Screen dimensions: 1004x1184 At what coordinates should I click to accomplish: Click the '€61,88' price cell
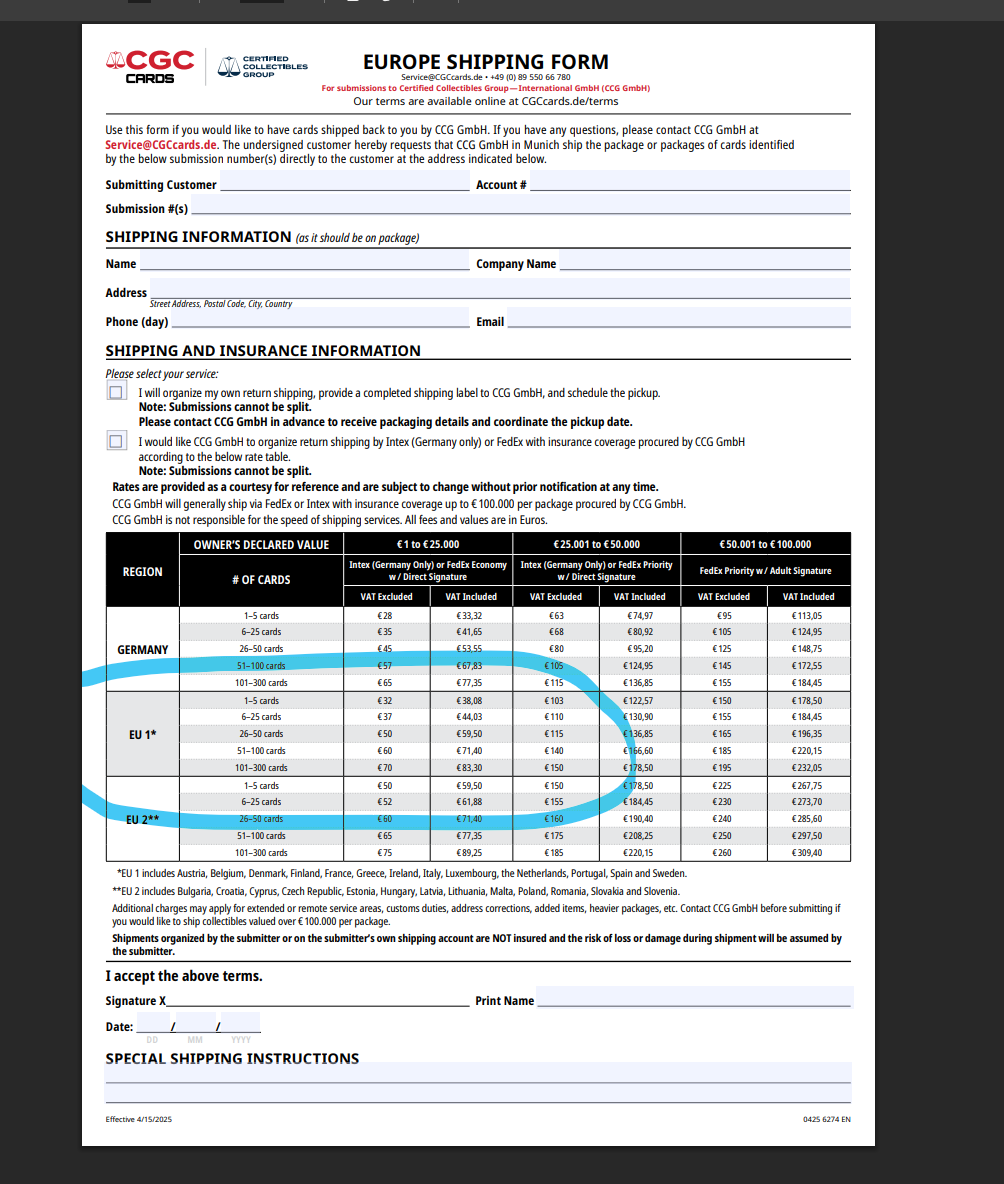[x=469, y=802]
